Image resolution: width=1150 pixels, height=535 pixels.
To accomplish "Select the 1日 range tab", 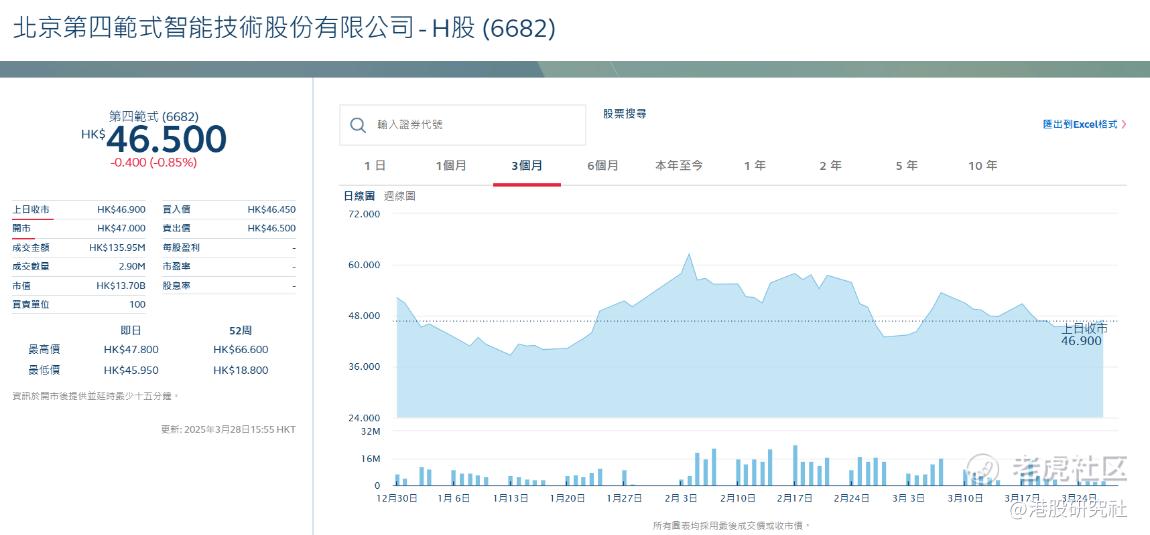I will 375,166.
